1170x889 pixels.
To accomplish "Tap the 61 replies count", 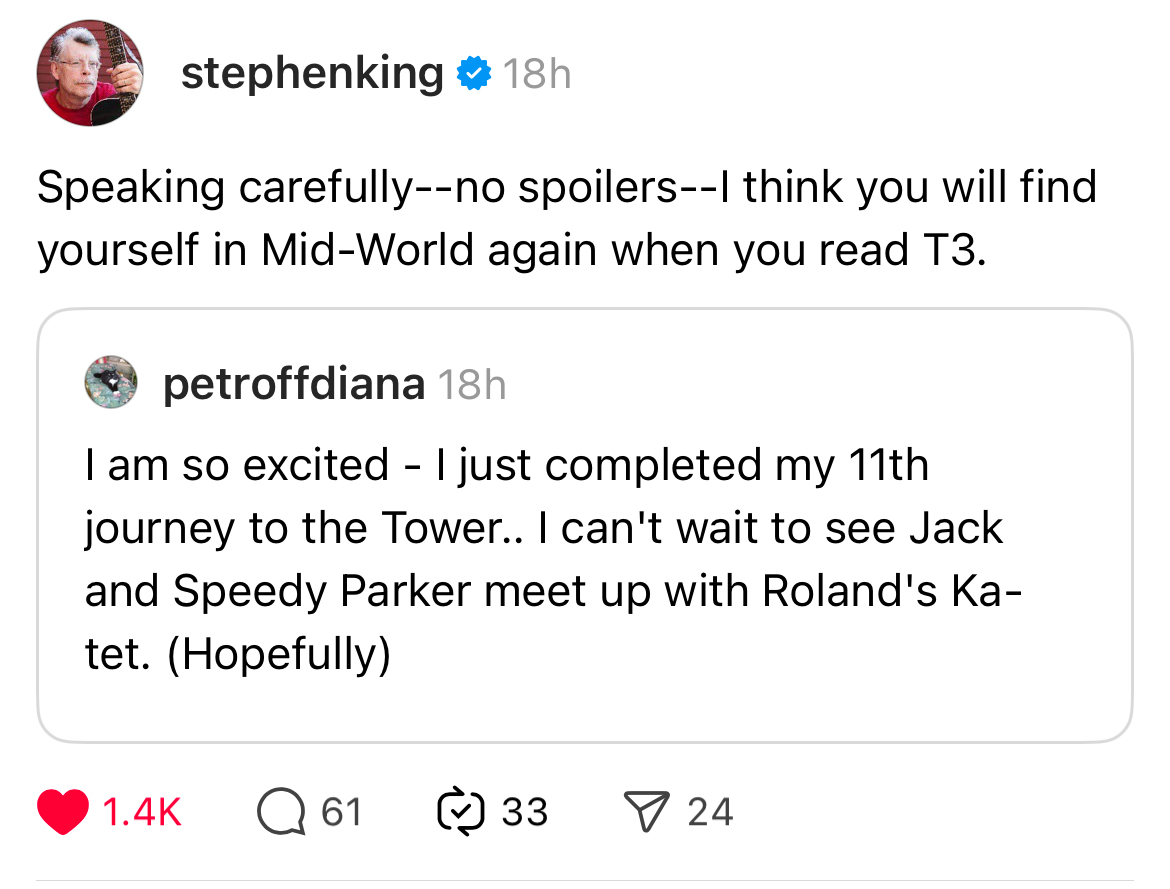I will [341, 811].
